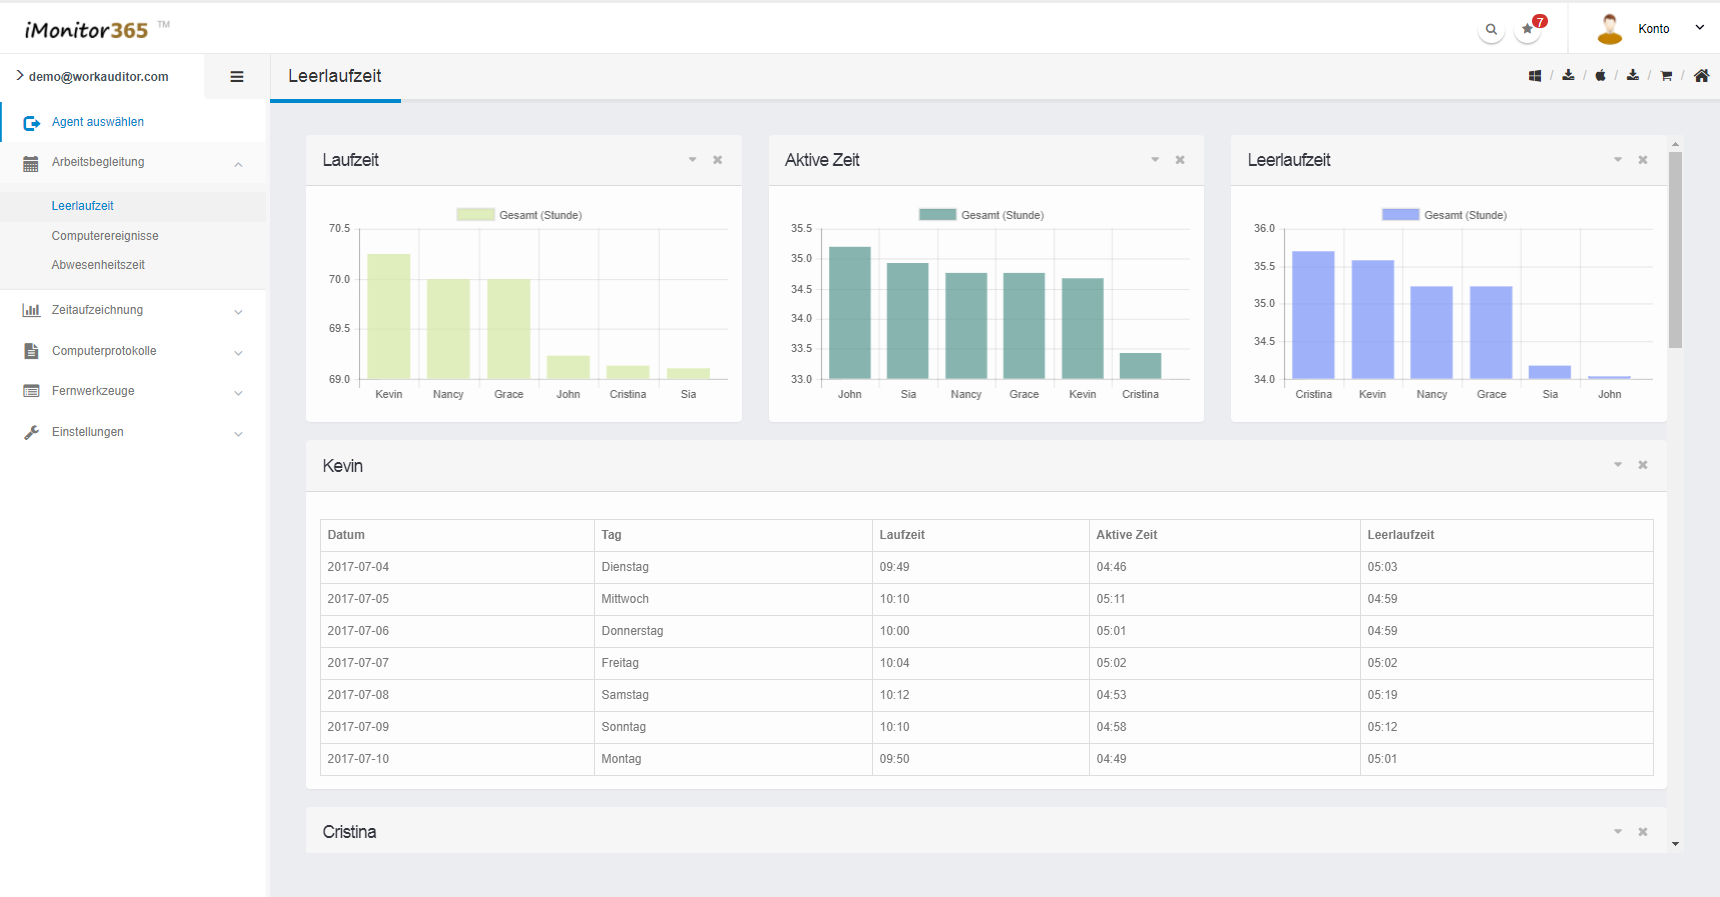The width and height of the screenshot is (1720, 897).
Task: Click the blue legend swatch in Leerlaufzeit chart
Action: pyautogui.click(x=1400, y=215)
